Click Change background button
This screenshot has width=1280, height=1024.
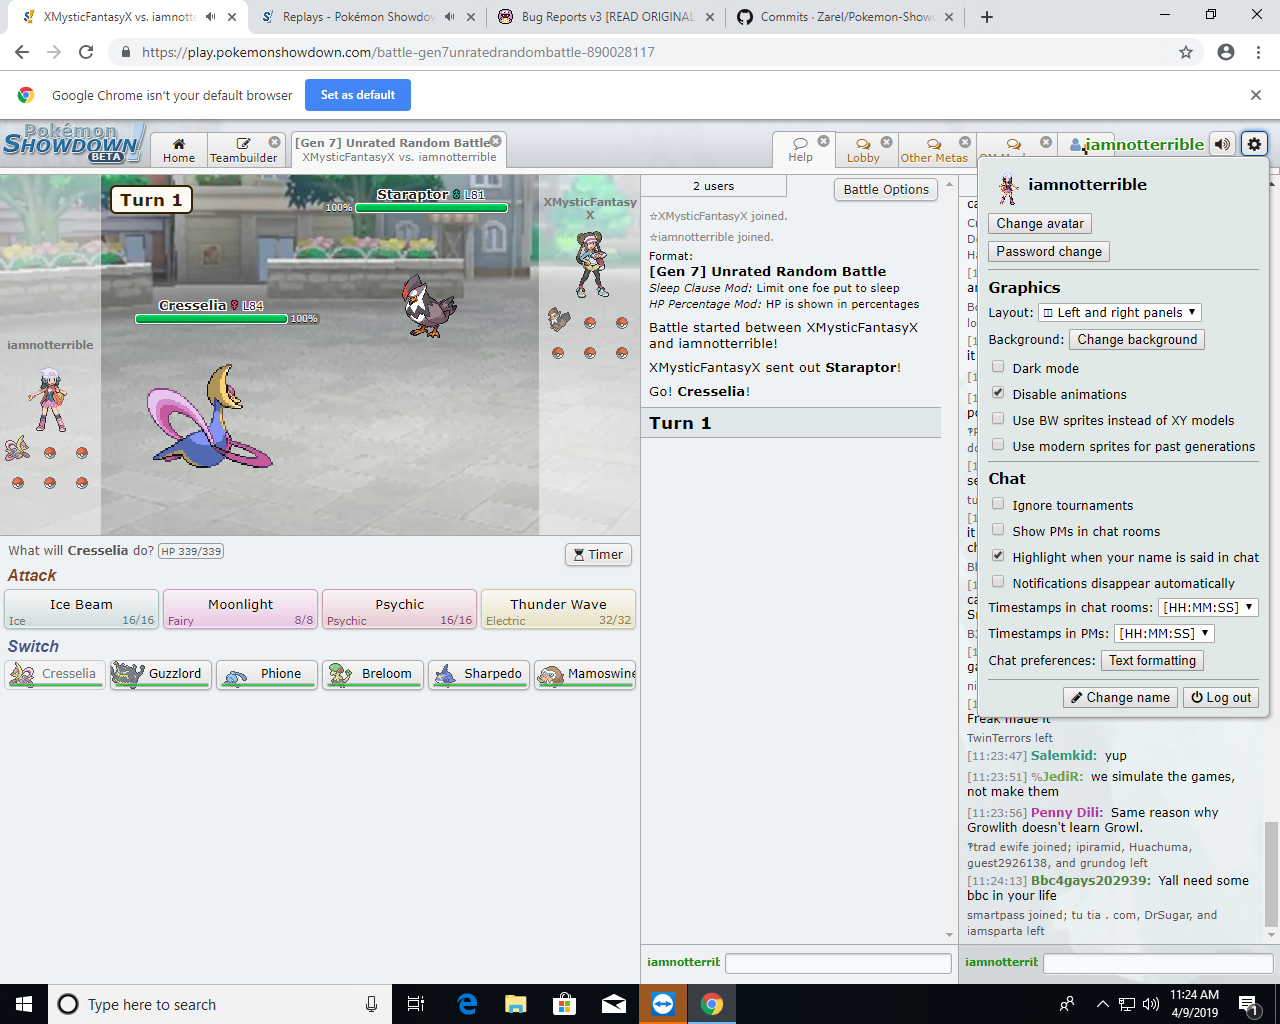coord(1137,340)
